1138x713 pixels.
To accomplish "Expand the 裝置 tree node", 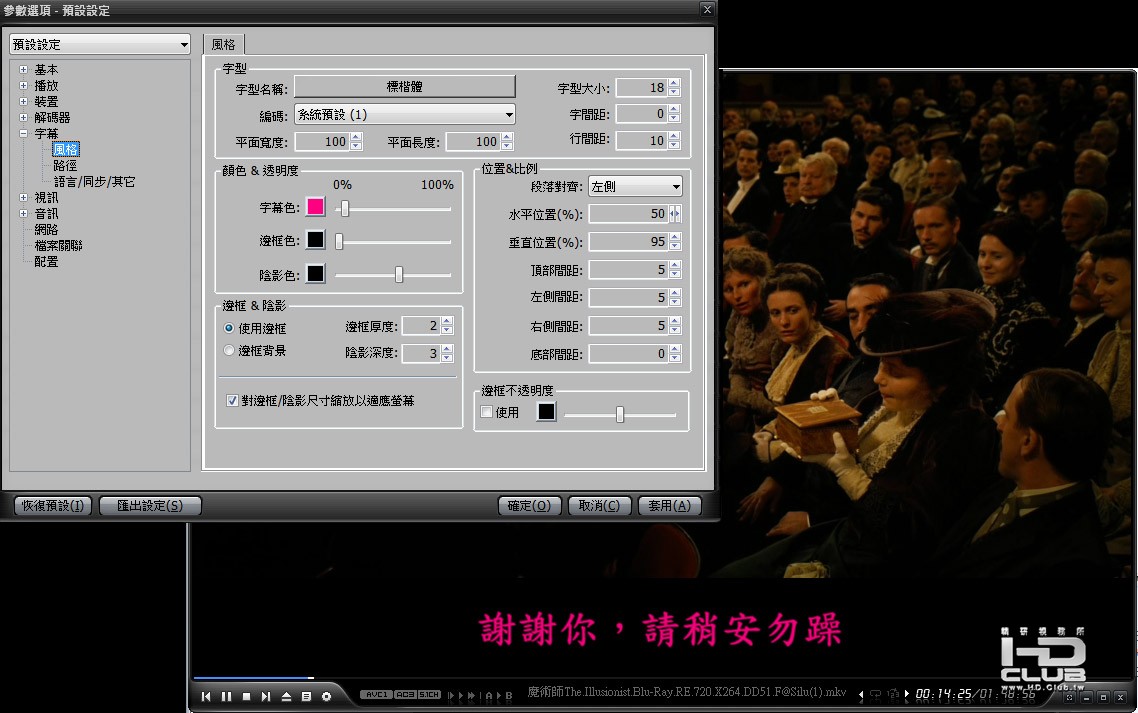I will pyautogui.click(x=23, y=102).
